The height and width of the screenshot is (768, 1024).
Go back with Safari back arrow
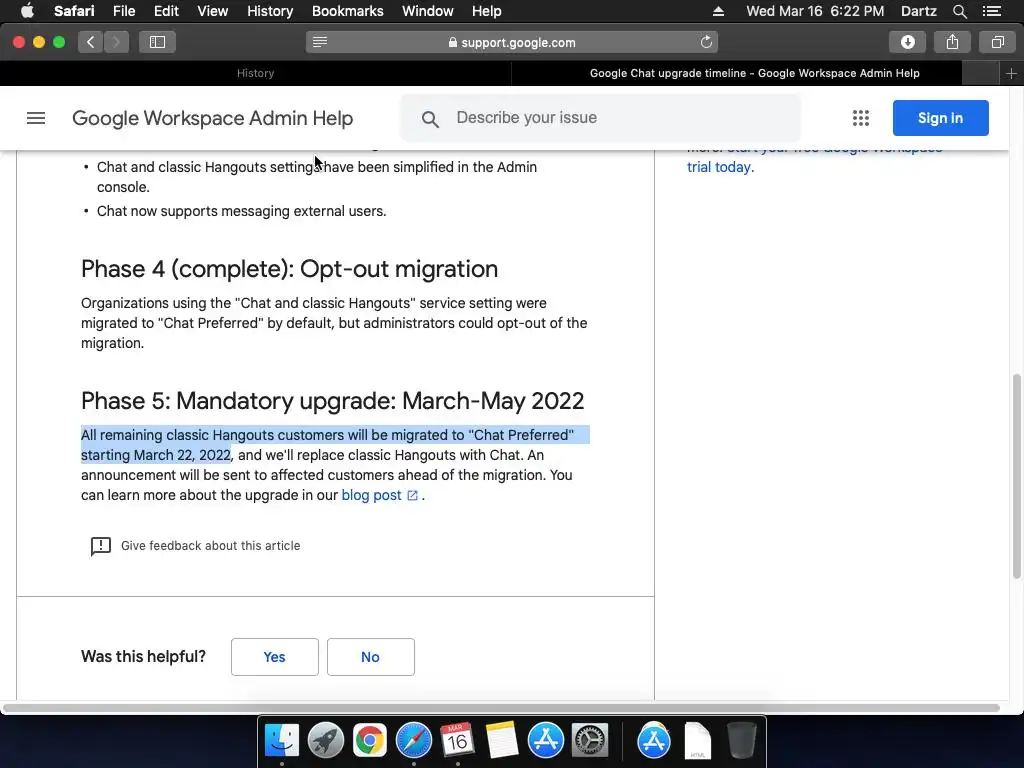91,42
